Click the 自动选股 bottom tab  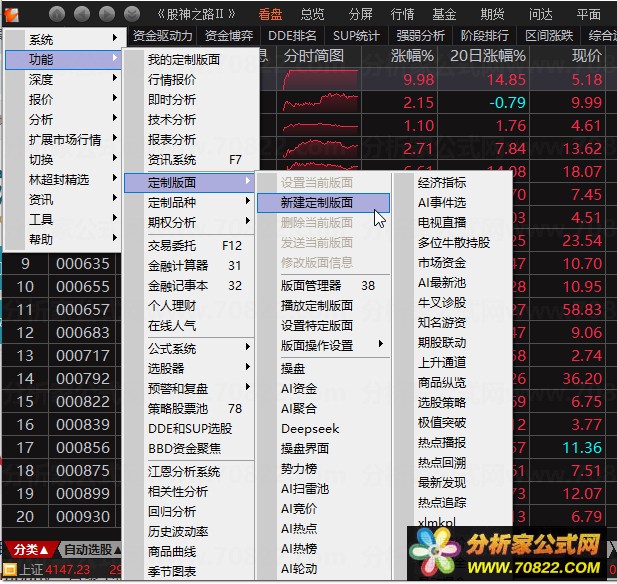tap(91, 549)
